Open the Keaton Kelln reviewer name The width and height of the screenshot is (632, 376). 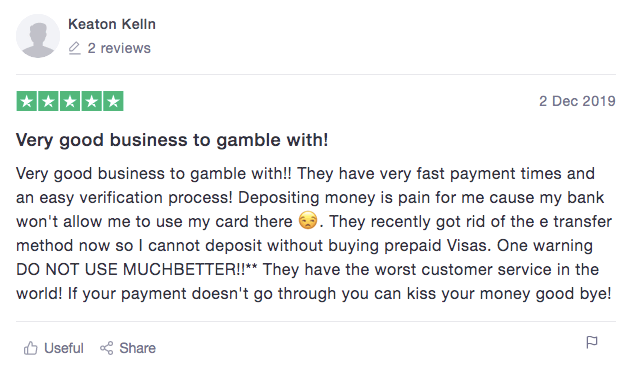point(112,24)
